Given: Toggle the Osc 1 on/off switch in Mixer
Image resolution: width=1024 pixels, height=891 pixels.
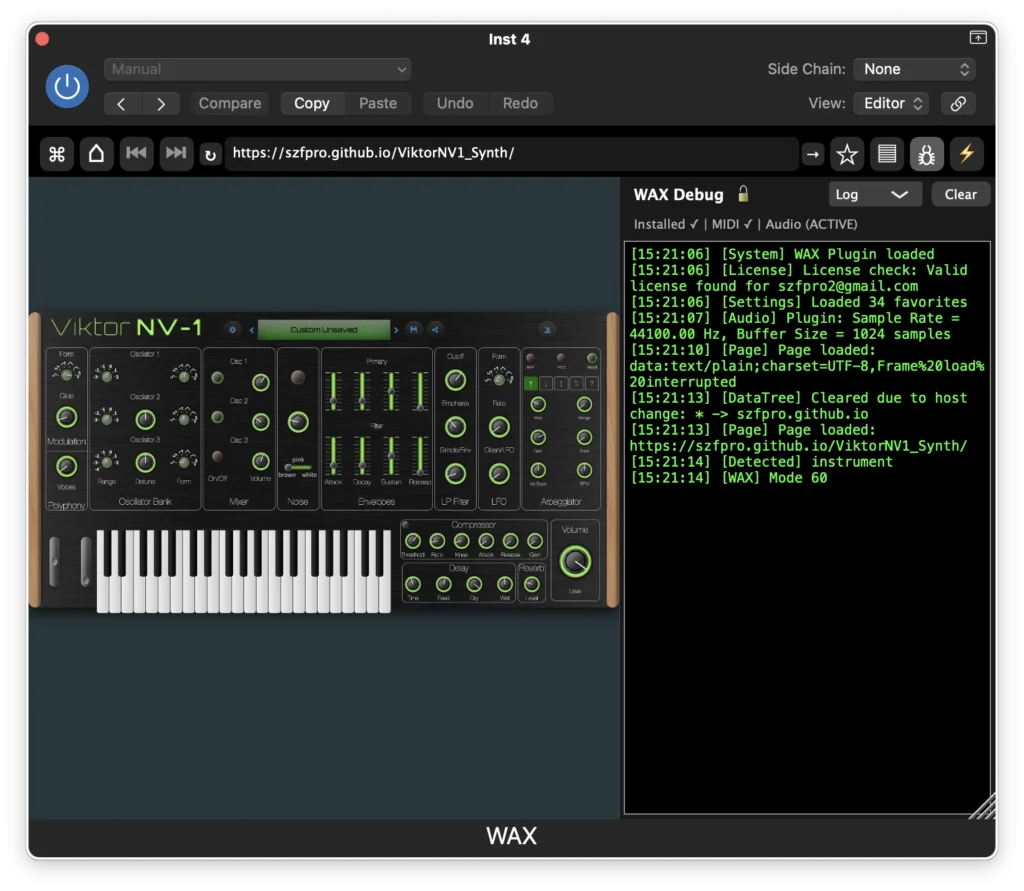Looking at the screenshot, I should coord(217,378).
